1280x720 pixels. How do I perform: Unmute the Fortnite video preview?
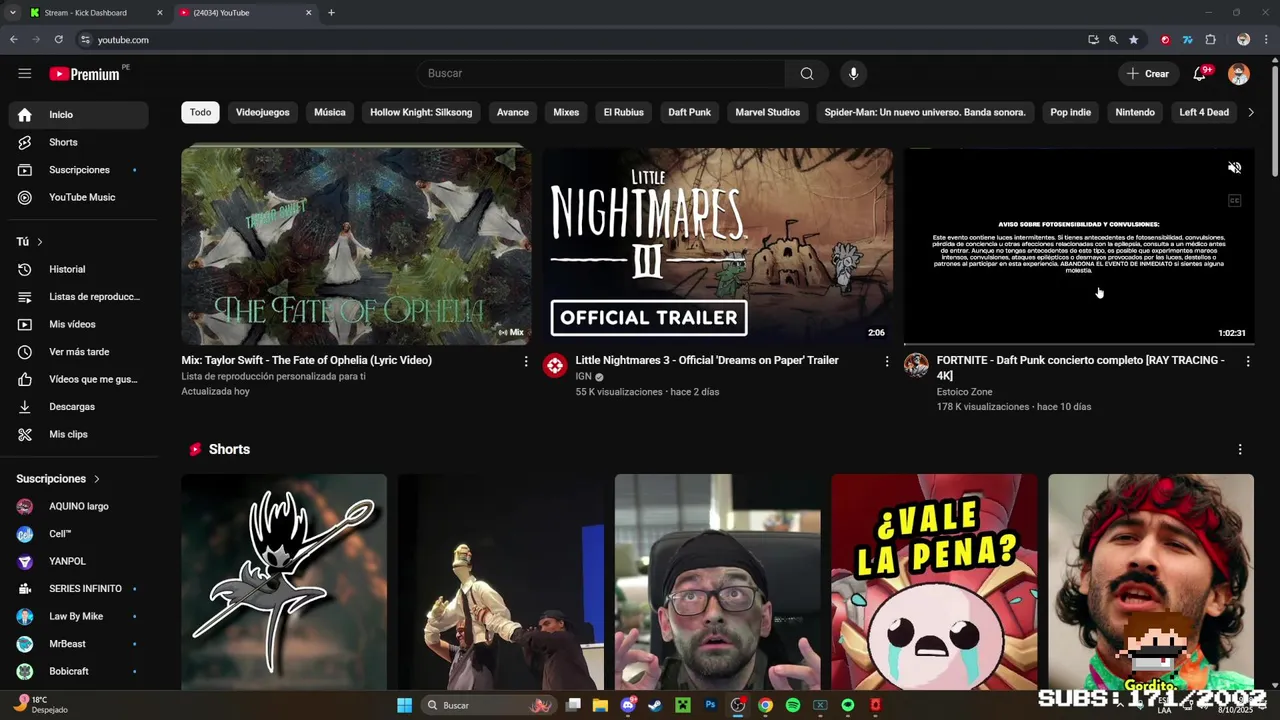point(1234,168)
